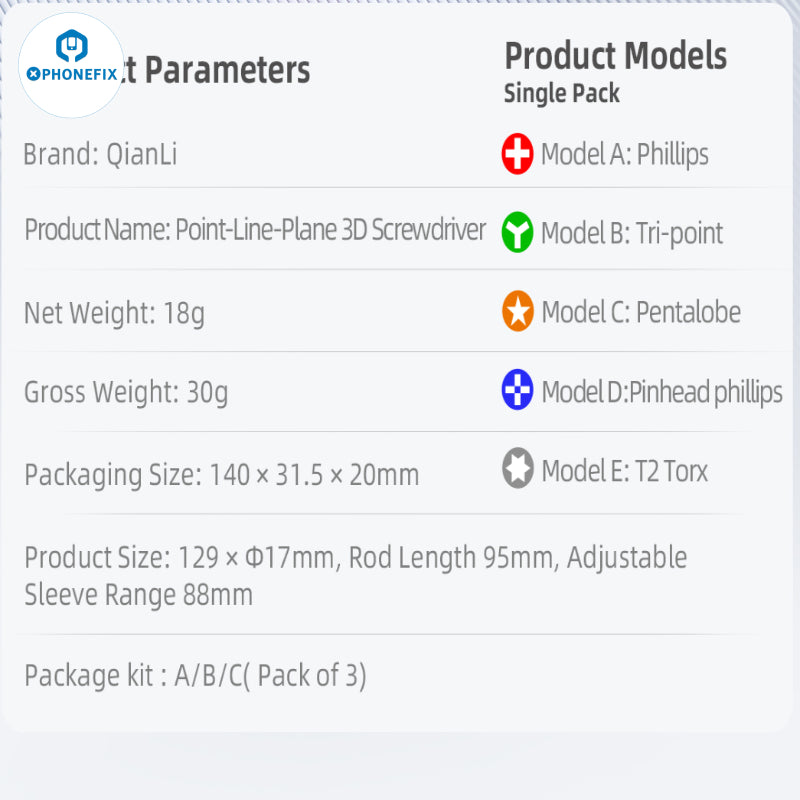800x800 pixels.
Task: Click the Product Models heading
Action: [615, 56]
